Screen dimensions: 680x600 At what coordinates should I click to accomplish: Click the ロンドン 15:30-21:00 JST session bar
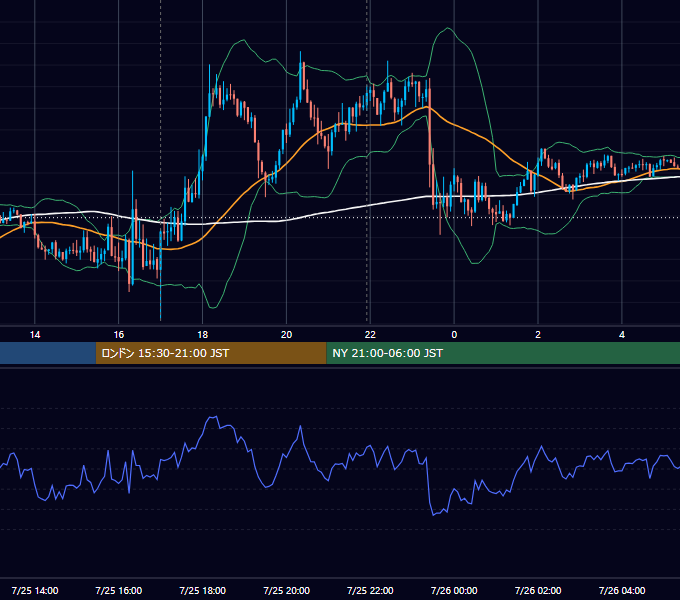click(211, 353)
